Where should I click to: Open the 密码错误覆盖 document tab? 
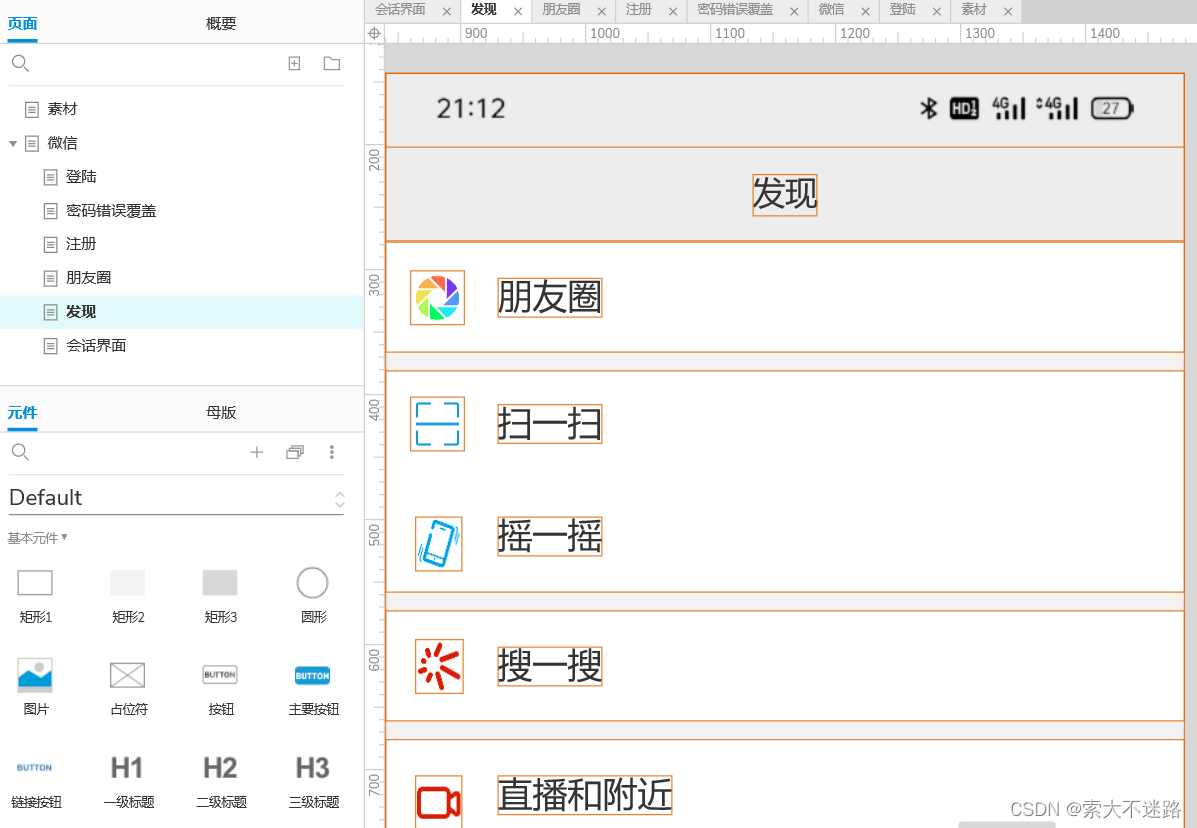(x=735, y=10)
